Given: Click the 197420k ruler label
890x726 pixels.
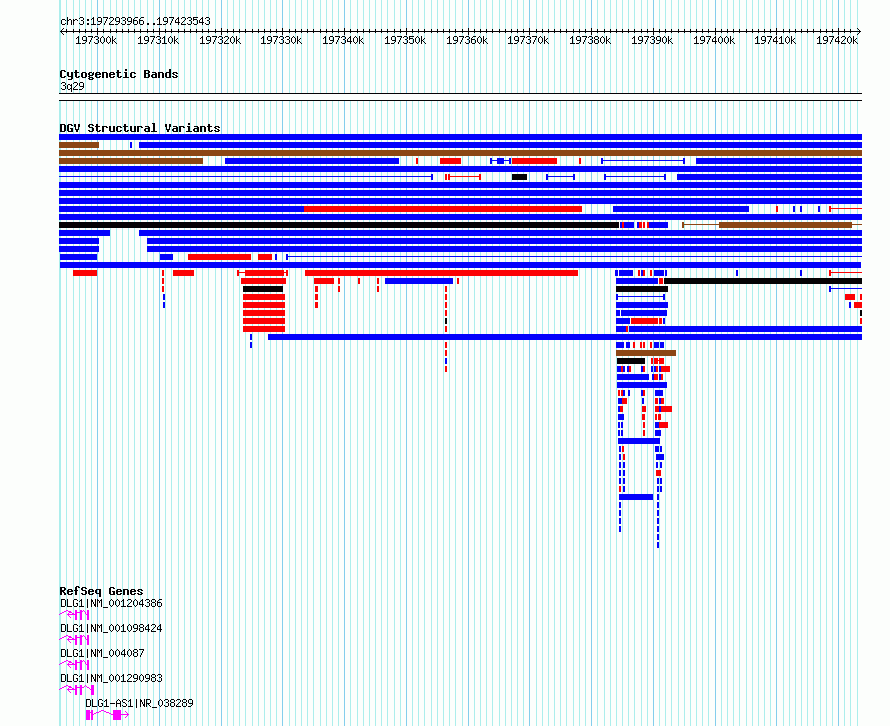Looking at the screenshot, I should pos(837,40).
